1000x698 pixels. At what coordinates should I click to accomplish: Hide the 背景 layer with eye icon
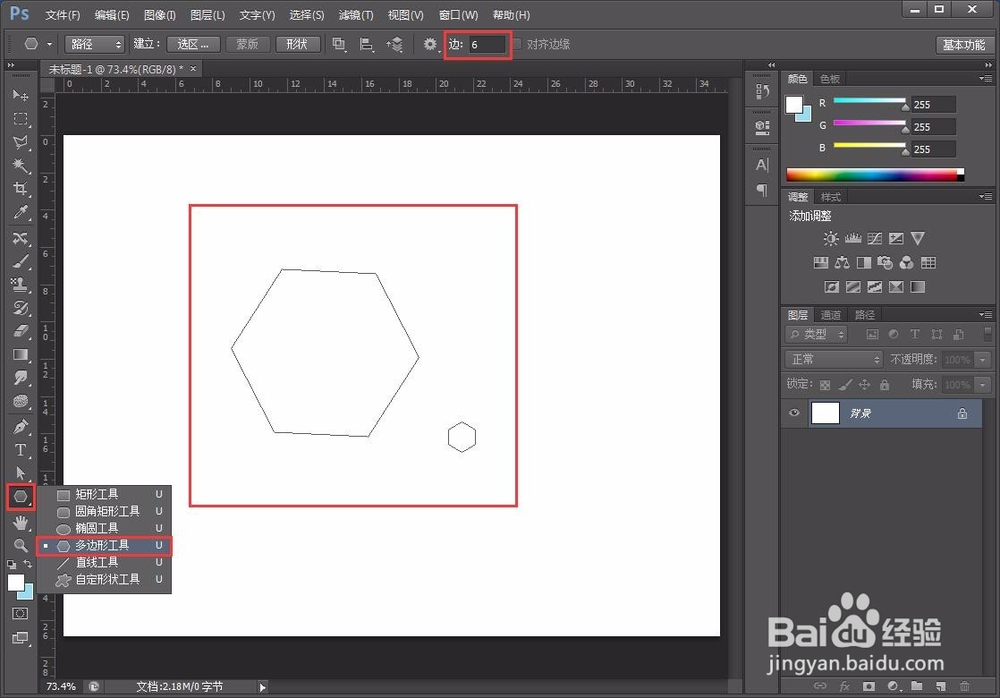click(794, 413)
